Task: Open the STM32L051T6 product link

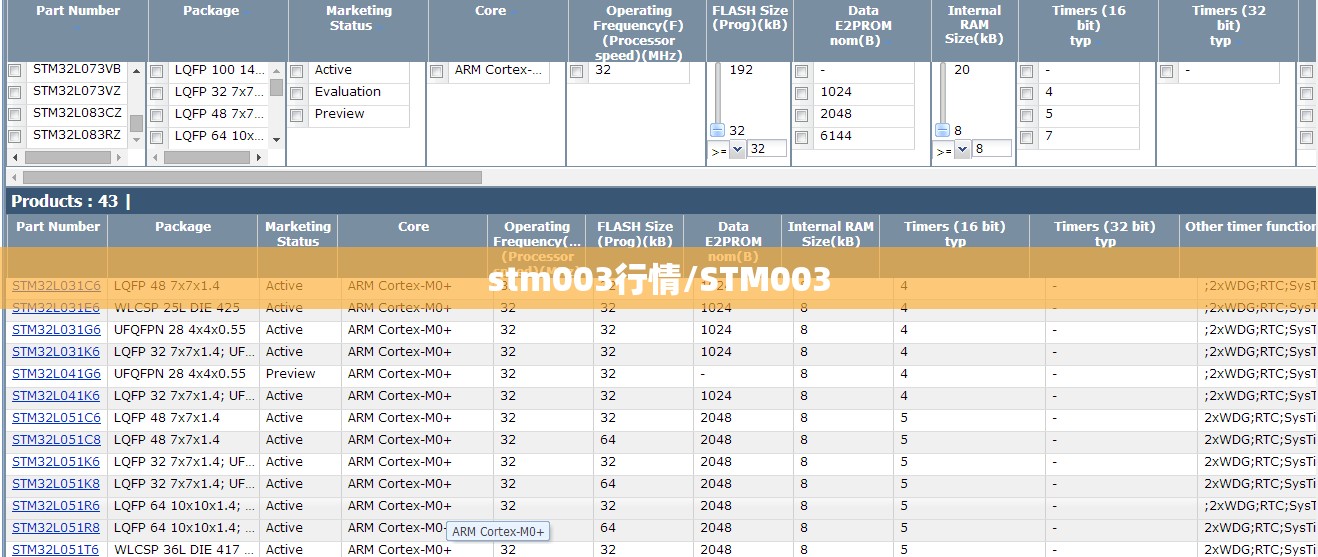Action: point(56,549)
